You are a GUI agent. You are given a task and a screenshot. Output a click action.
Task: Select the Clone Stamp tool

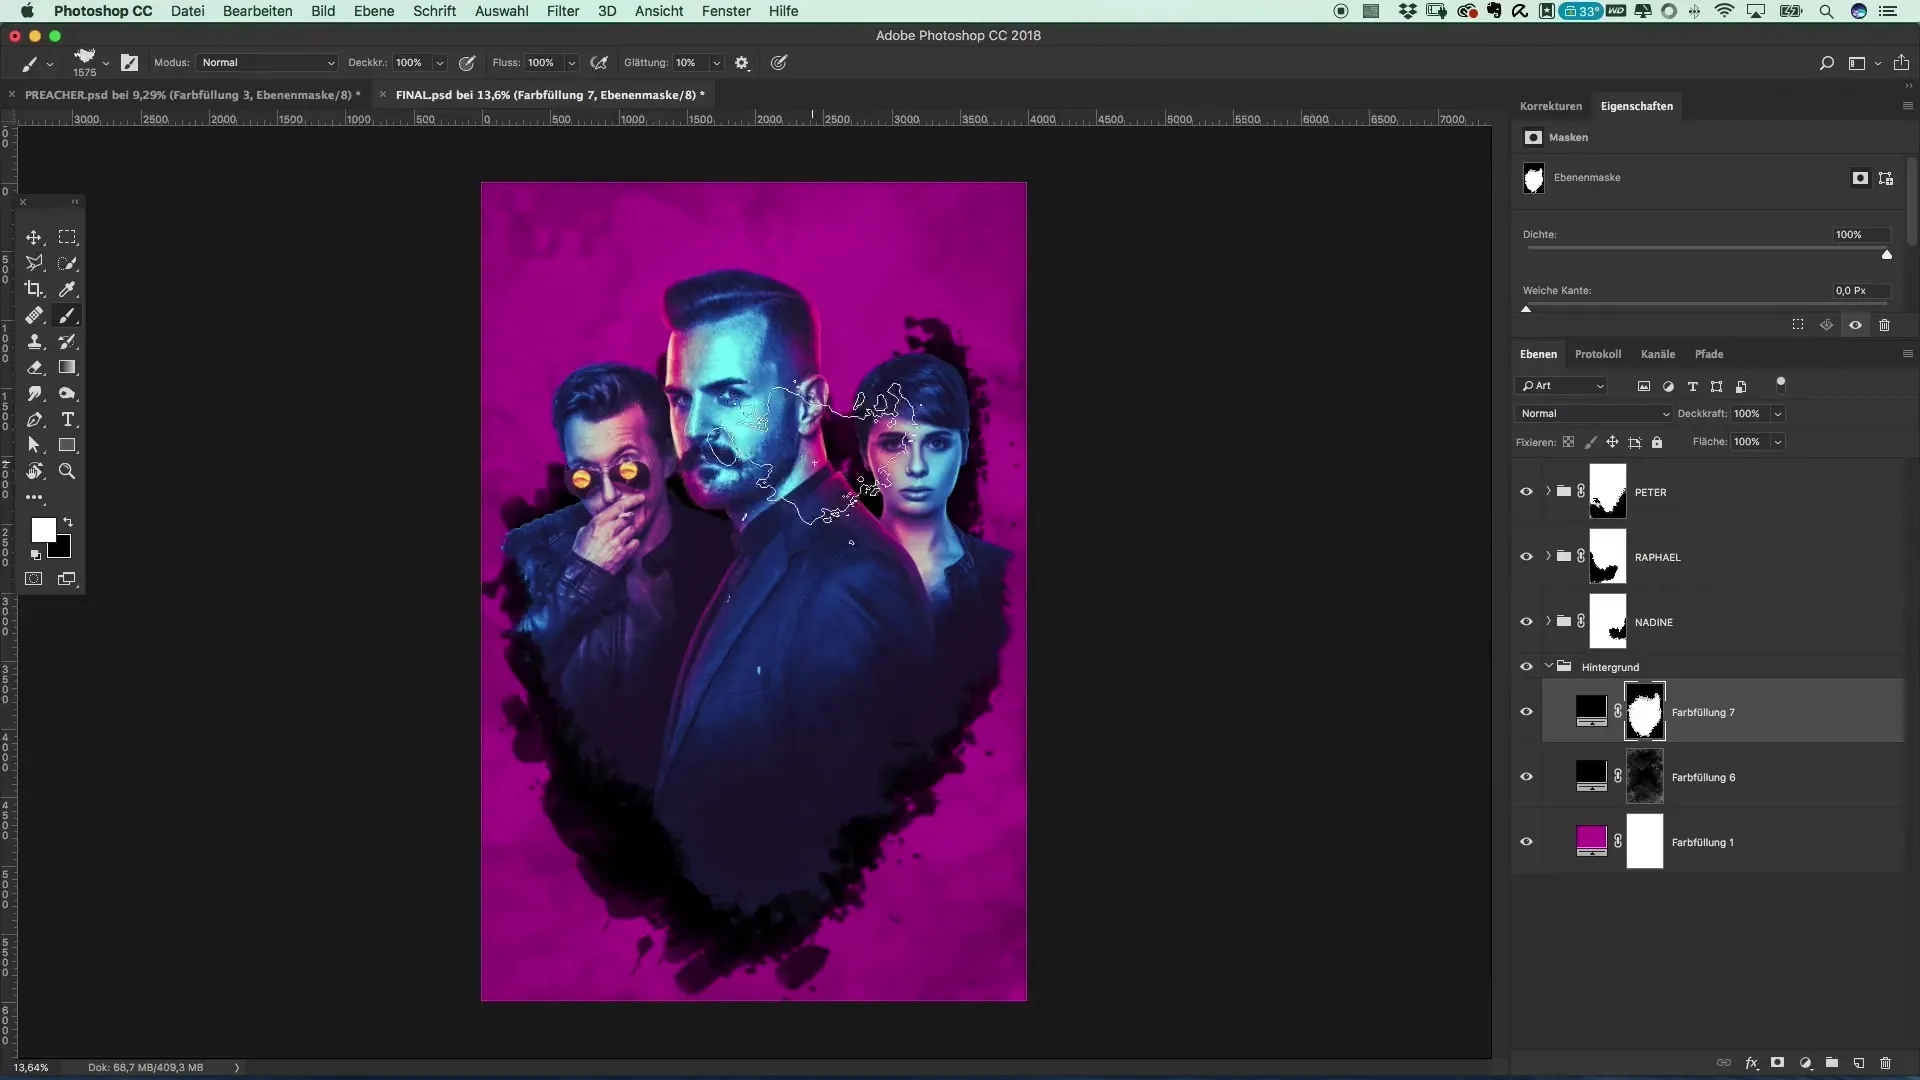coord(34,341)
